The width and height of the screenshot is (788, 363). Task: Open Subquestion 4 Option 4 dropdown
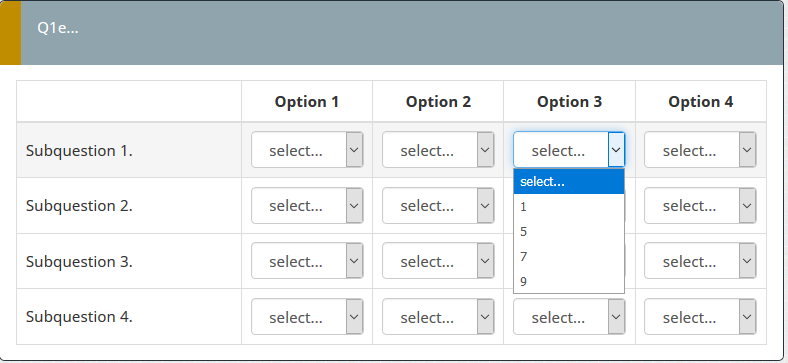point(700,317)
